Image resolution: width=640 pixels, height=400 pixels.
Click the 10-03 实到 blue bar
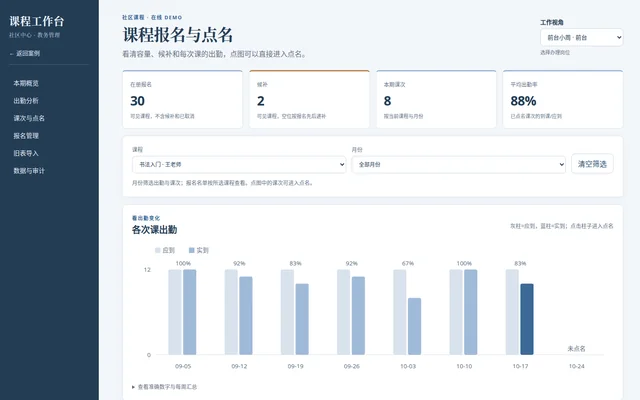click(414, 326)
